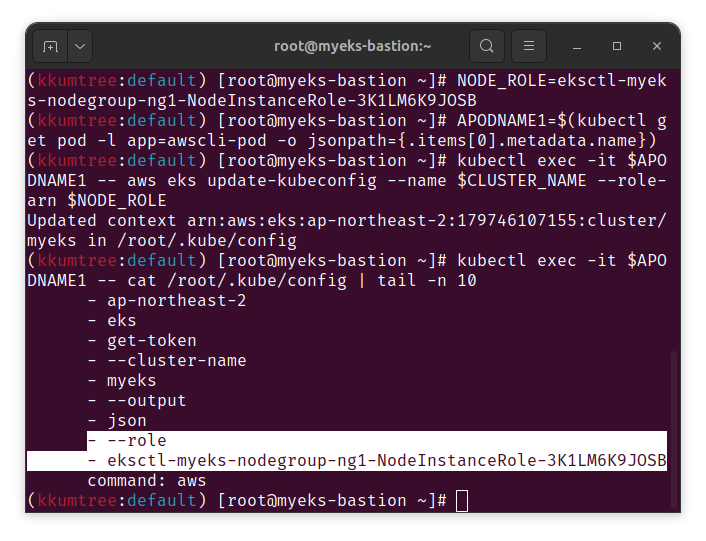Image resolution: width=706 pixels, height=541 pixels.
Task: Click the 'command: aws' output line
Action: point(147,481)
